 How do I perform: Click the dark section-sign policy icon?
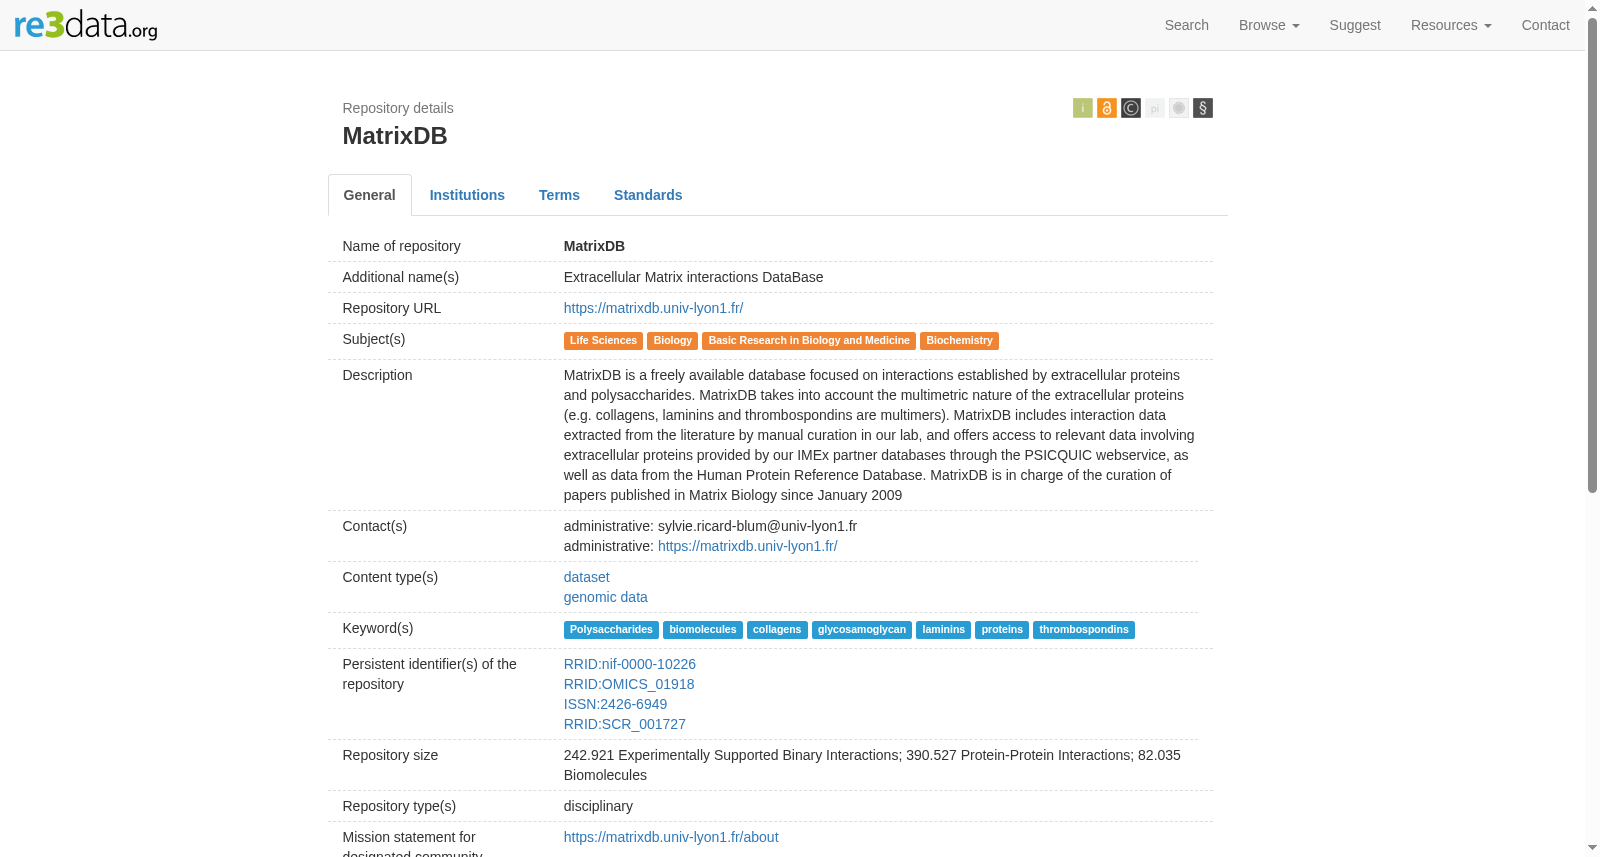coord(1202,108)
